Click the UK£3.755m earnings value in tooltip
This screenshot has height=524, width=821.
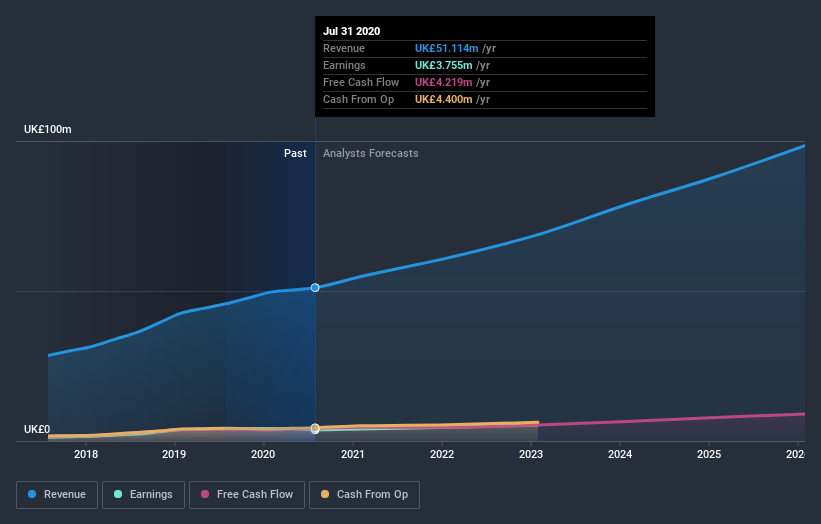click(x=443, y=65)
